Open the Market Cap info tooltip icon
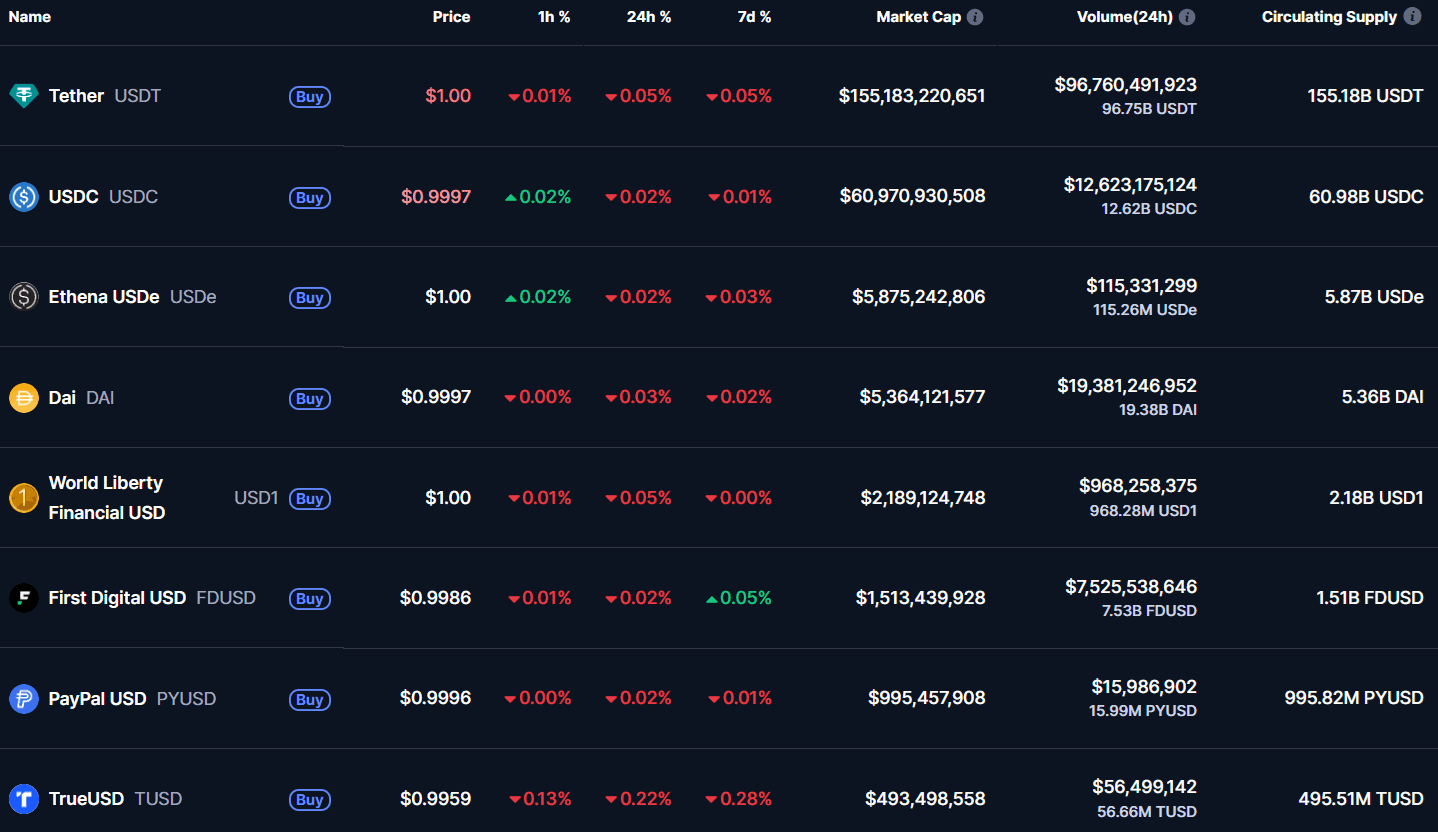This screenshot has height=832, width=1438. point(975,17)
